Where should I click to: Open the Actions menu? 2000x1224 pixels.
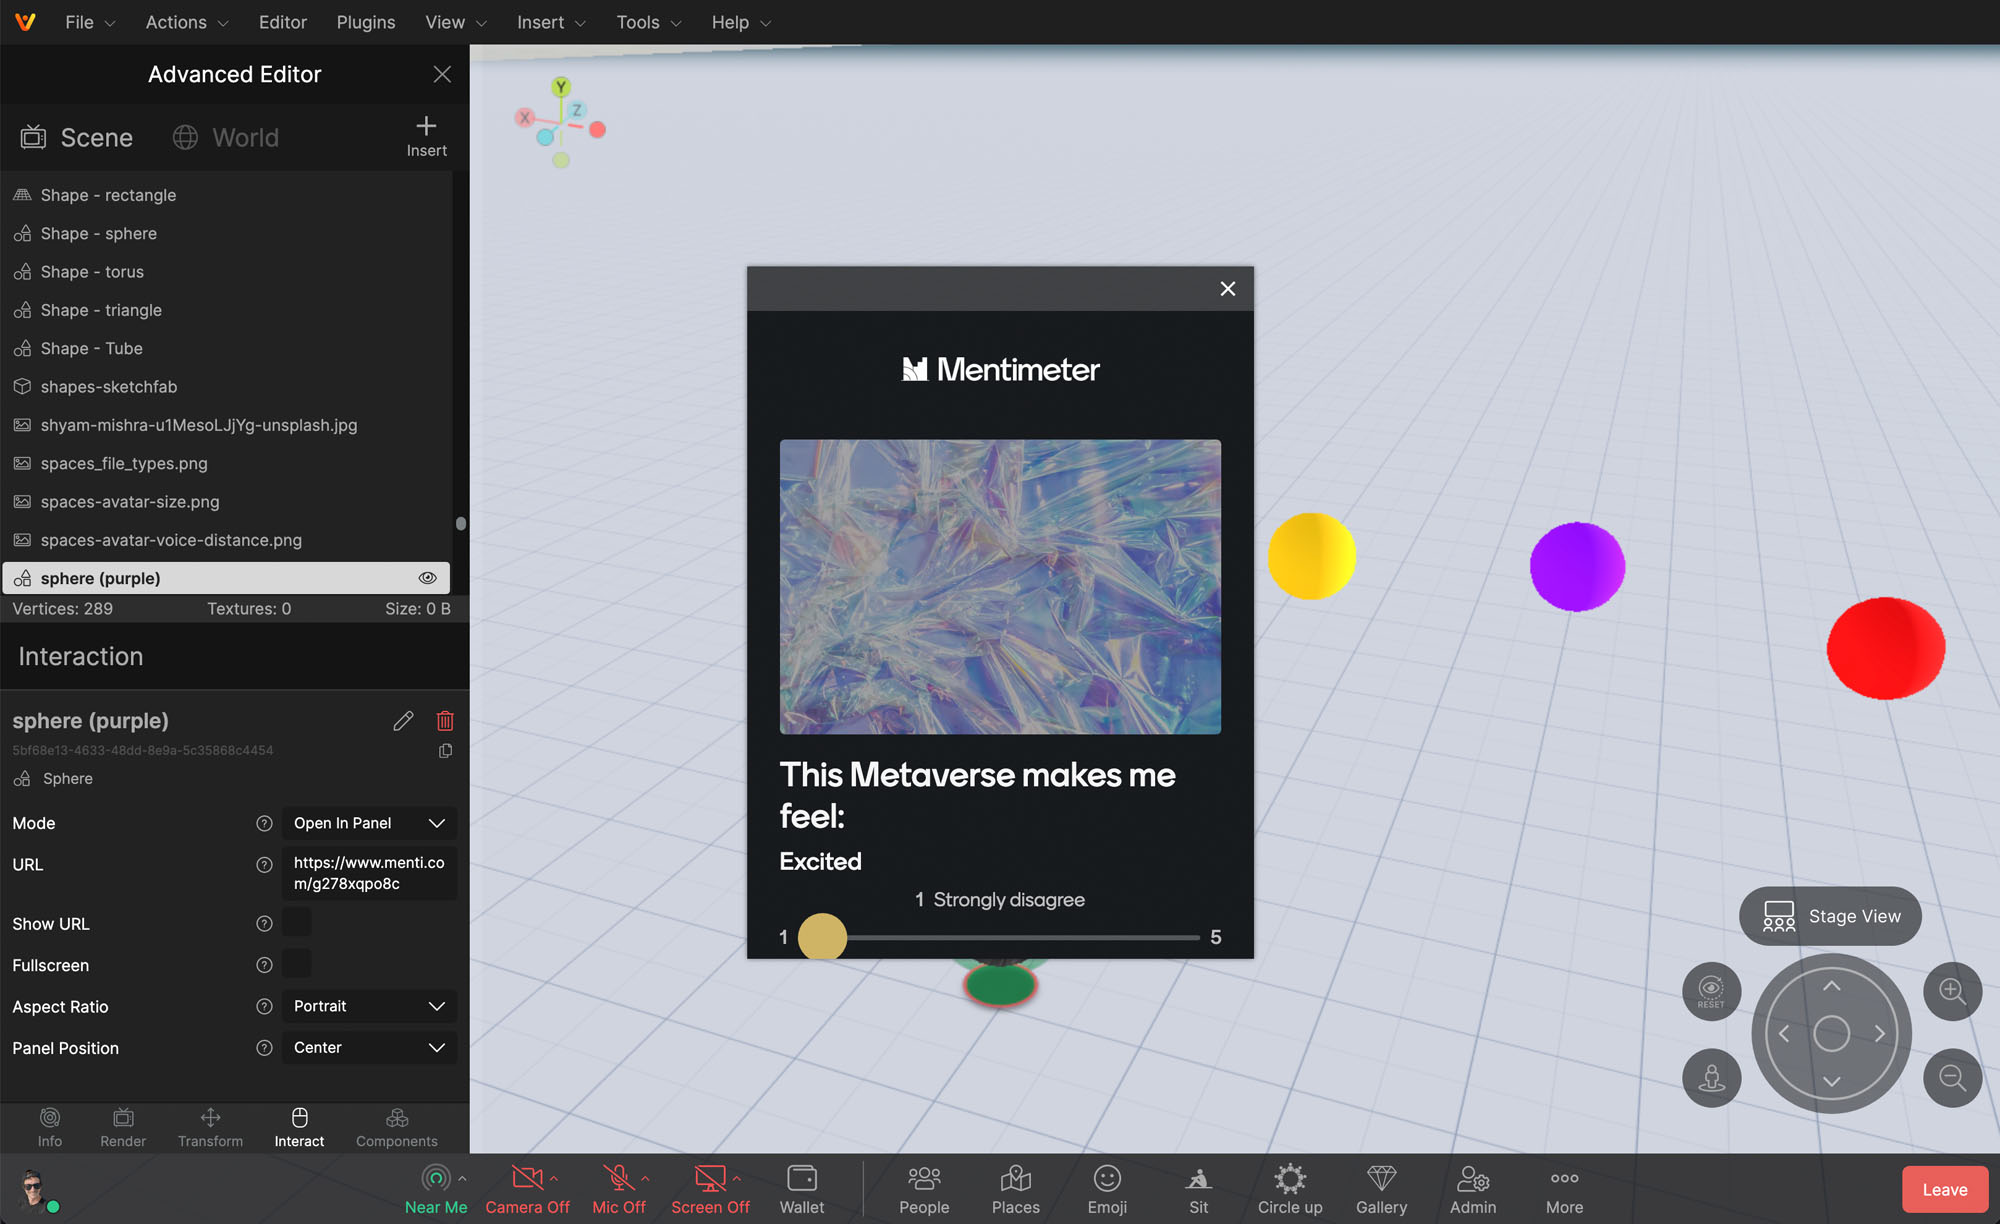coord(187,22)
